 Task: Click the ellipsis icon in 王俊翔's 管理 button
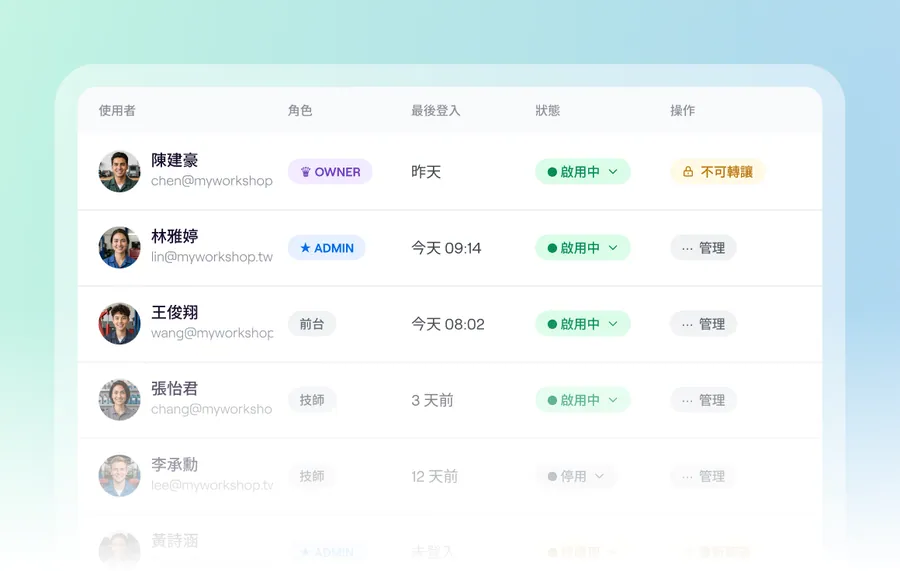click(687, 325)
